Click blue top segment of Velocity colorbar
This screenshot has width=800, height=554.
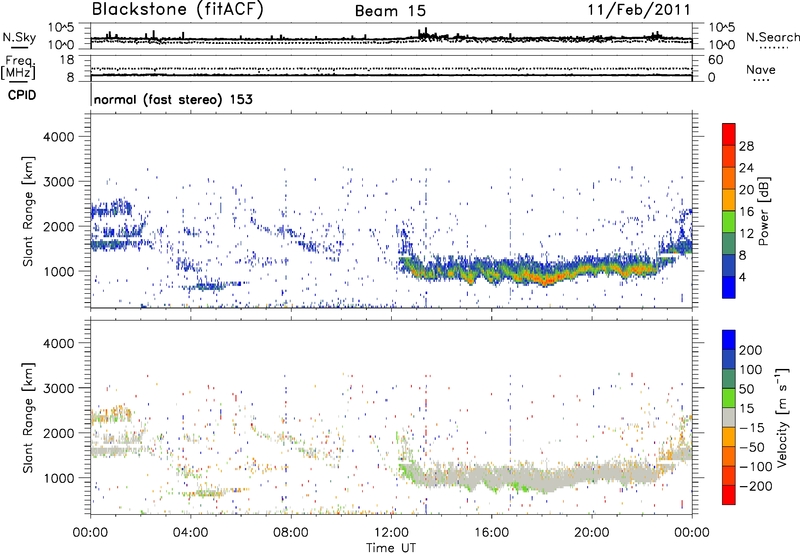point(729,340)
